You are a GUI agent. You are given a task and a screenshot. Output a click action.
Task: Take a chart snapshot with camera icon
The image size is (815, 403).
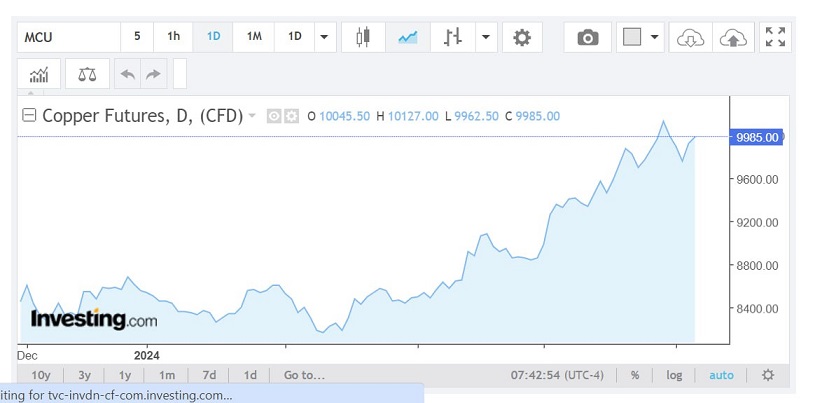click(588, 37)
